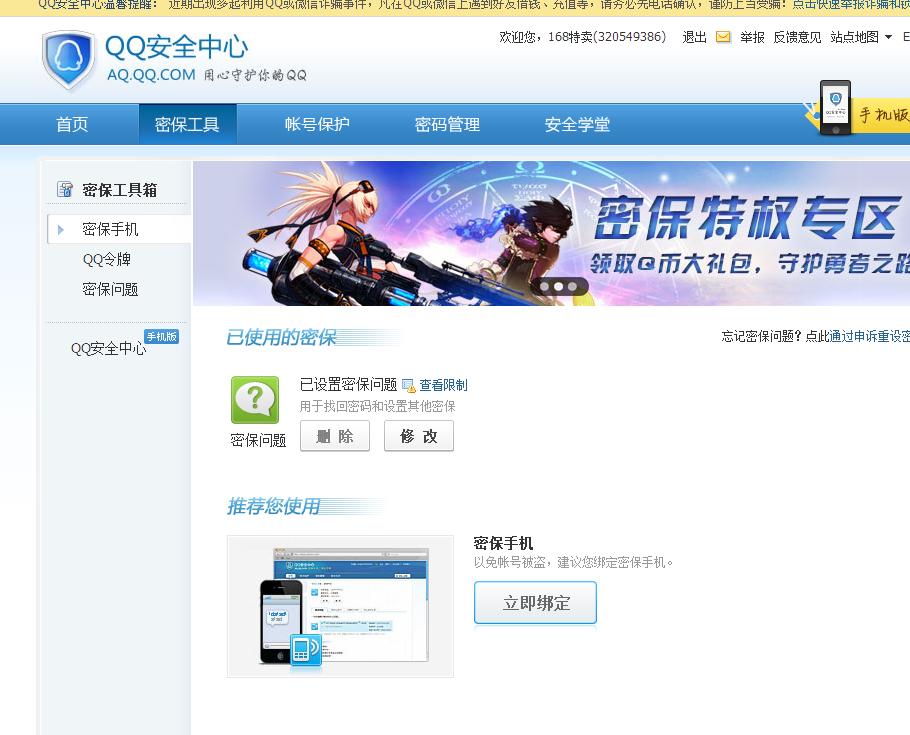Click the green 密保问题 question mark icon

(x=255, y=399)
